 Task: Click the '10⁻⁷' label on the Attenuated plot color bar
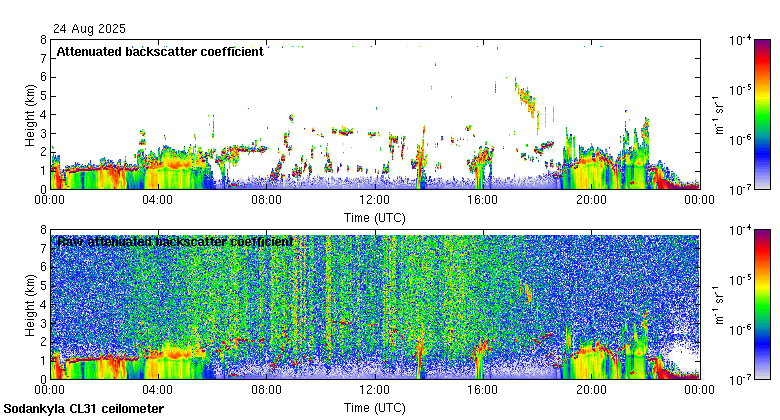(x=740, y=190)
